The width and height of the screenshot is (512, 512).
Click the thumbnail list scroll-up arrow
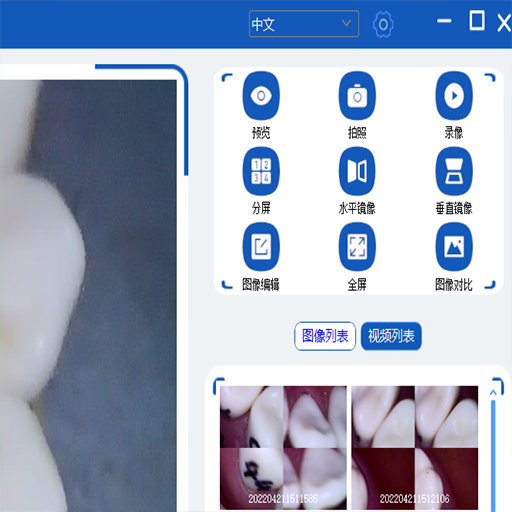pyautogui.click(x=493, y=393)
